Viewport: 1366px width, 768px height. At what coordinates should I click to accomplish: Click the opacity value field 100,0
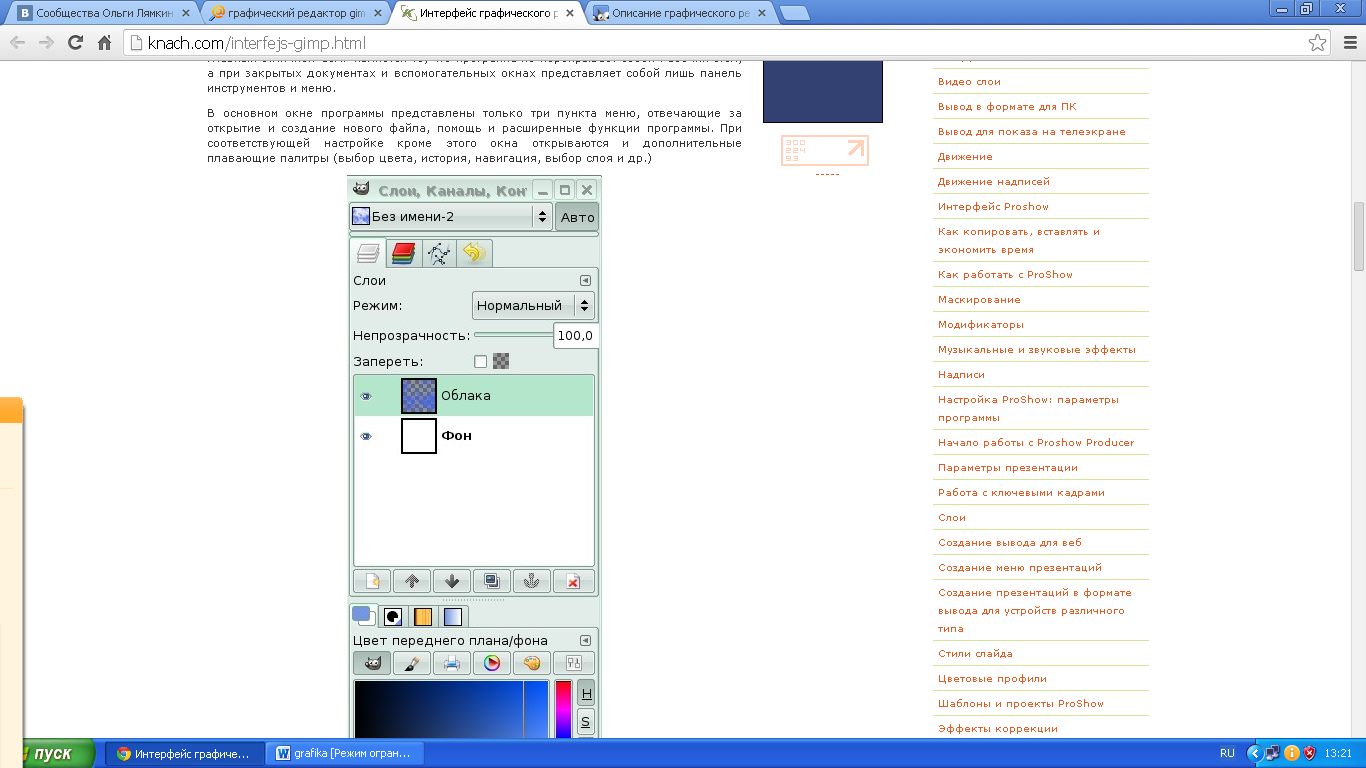[x=575, y=336]
